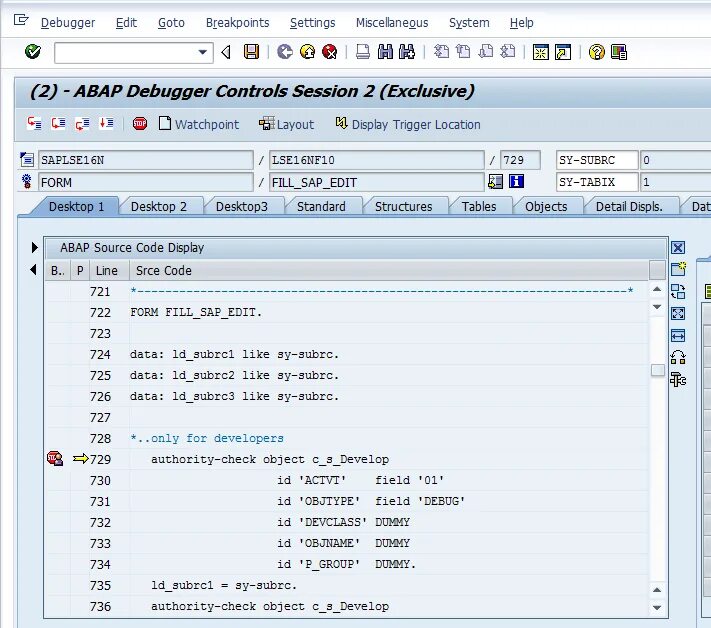The image size is (711, 628).
Task: Click the Print icon
Action: pyautogui.click(x=362, y=52)
